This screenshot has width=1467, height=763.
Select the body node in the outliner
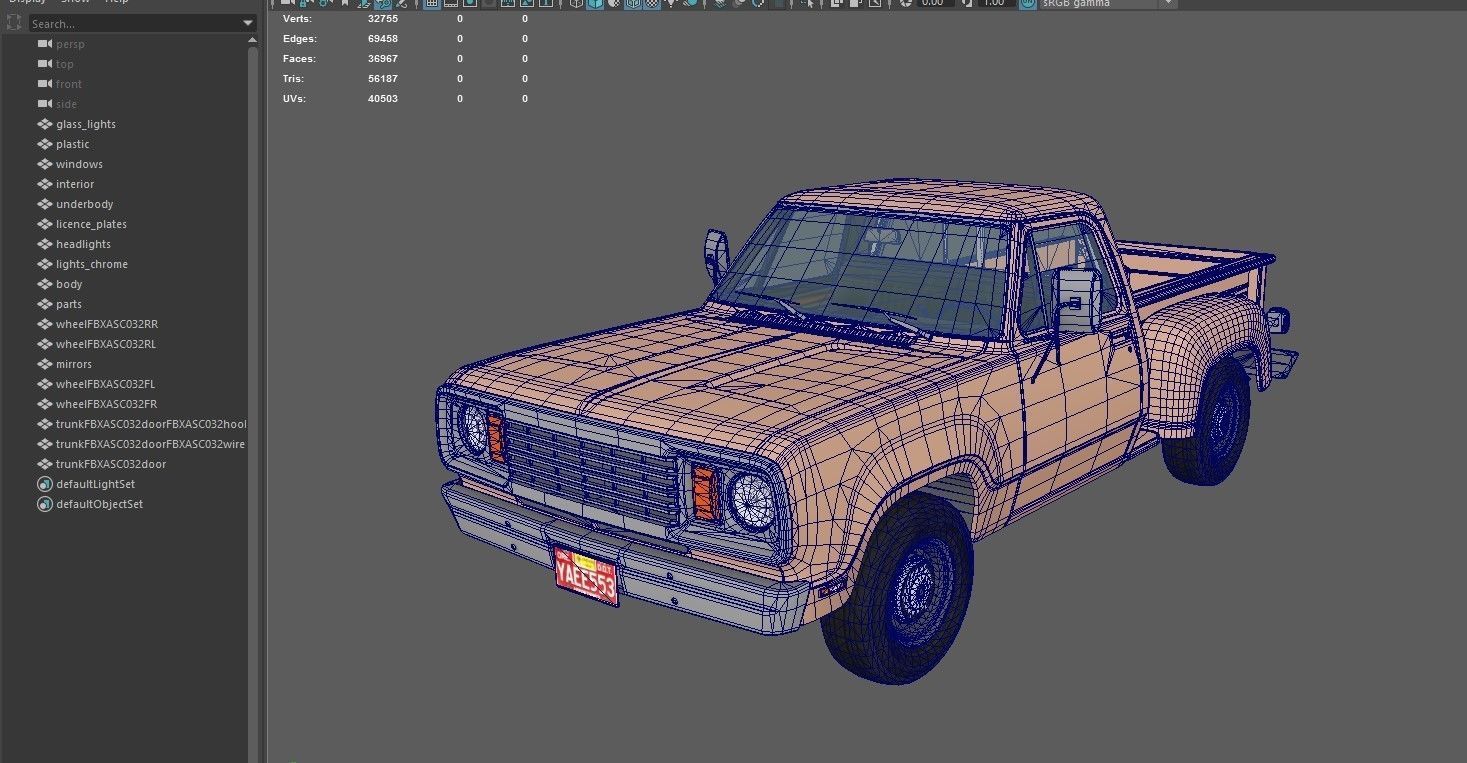click(69, 284)
